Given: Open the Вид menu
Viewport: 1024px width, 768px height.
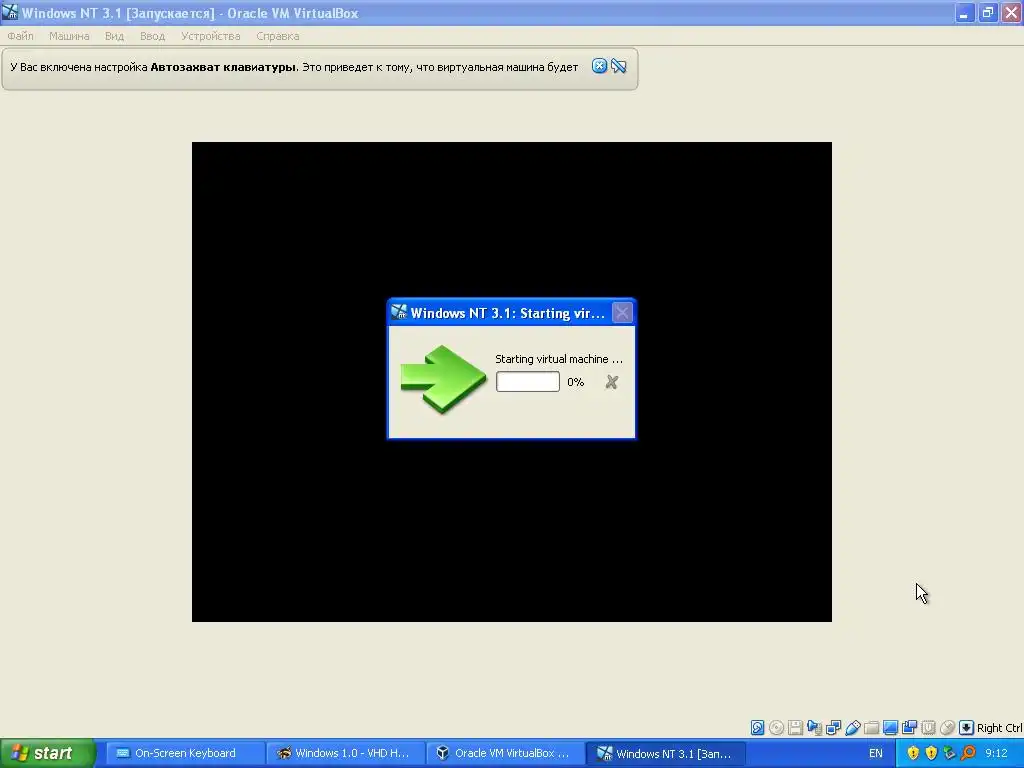Looking at the screenshot, I should click(114, 36).
